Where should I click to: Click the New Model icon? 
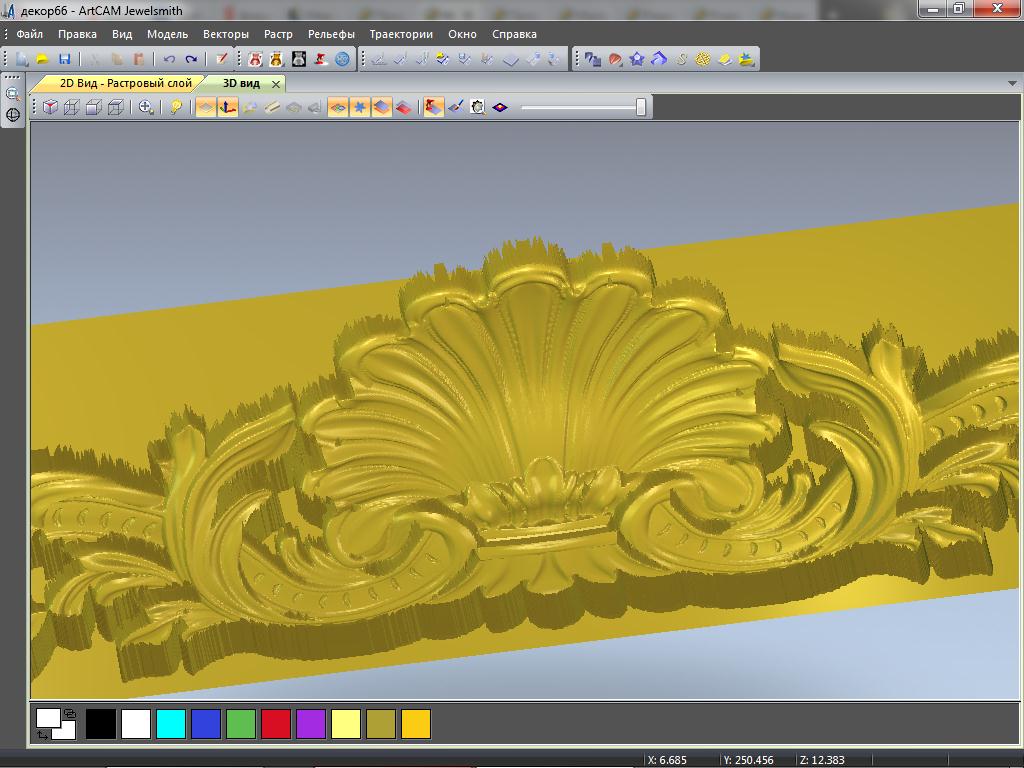22,59
